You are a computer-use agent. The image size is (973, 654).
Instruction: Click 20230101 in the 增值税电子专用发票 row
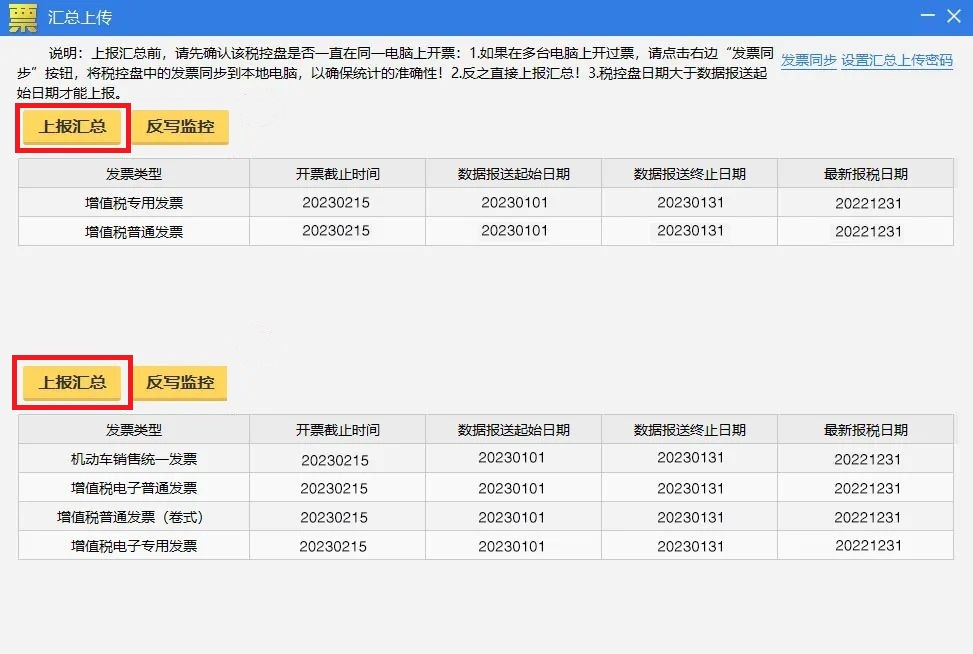(x=511, y=547)
